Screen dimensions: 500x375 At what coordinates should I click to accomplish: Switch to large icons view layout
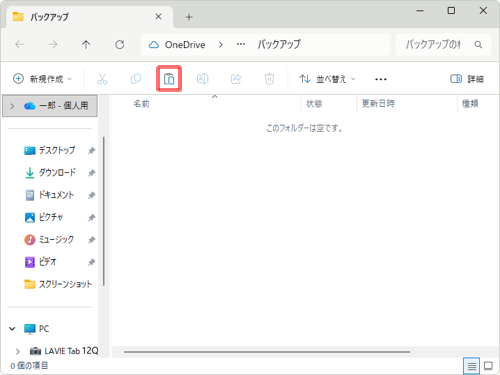coord(488,366)
